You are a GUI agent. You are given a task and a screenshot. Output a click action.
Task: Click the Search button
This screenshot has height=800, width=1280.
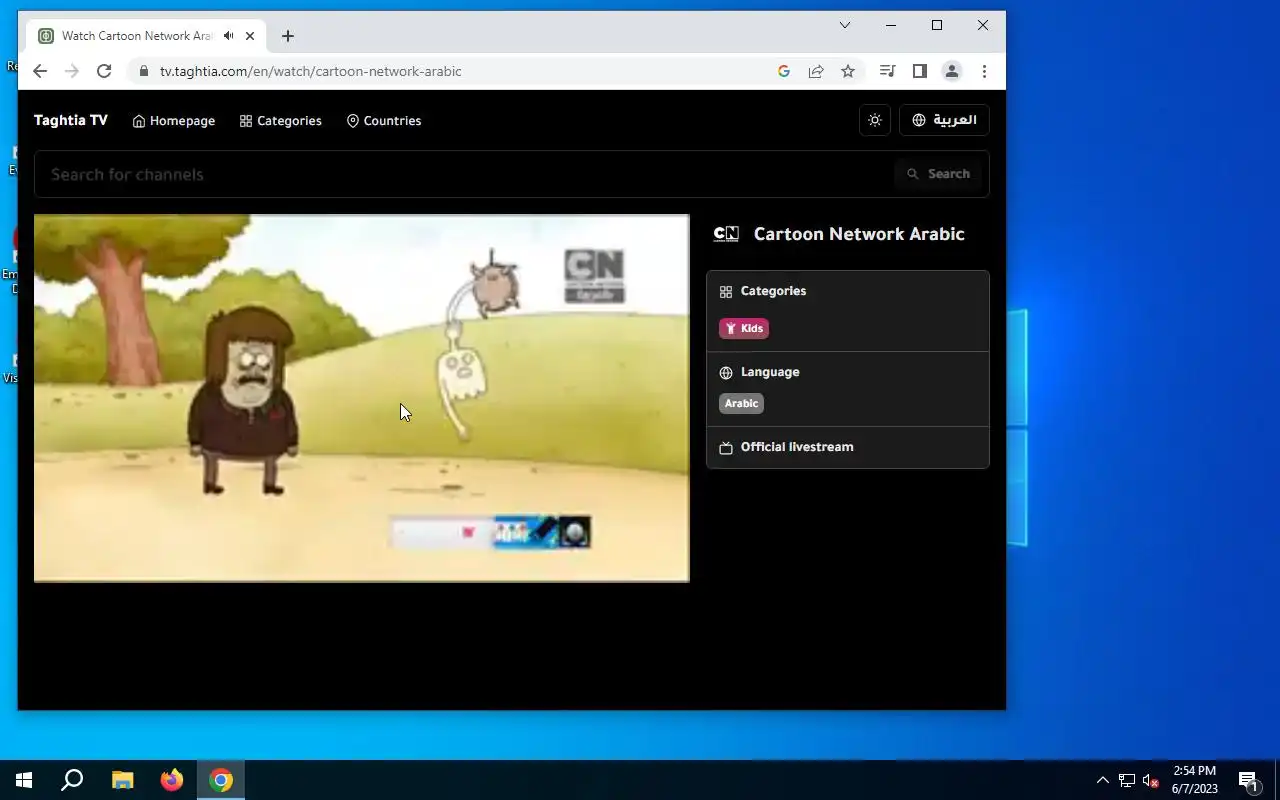tap(938, 174)
